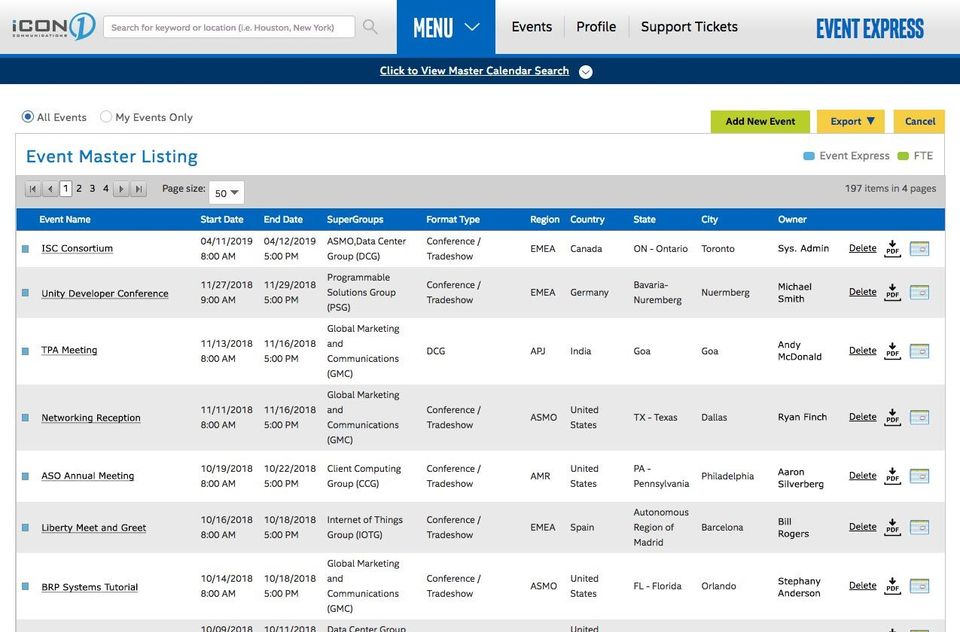960x632 pixels.
Task: Go to the Profile menu item
Action: [596, 27]
